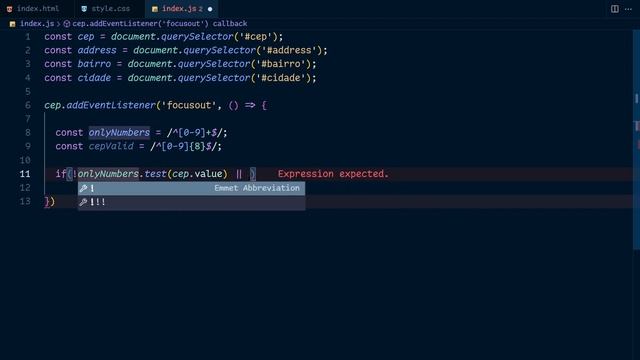This screenshot has height=360, width=640.
Task: Click the index.html file icon in tab
Action: [x=9, y=9]
